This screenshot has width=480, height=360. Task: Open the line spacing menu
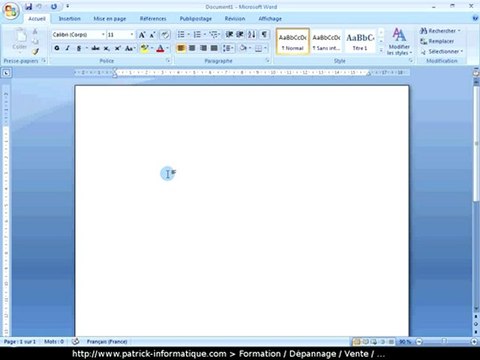click(x=228, y=48)
